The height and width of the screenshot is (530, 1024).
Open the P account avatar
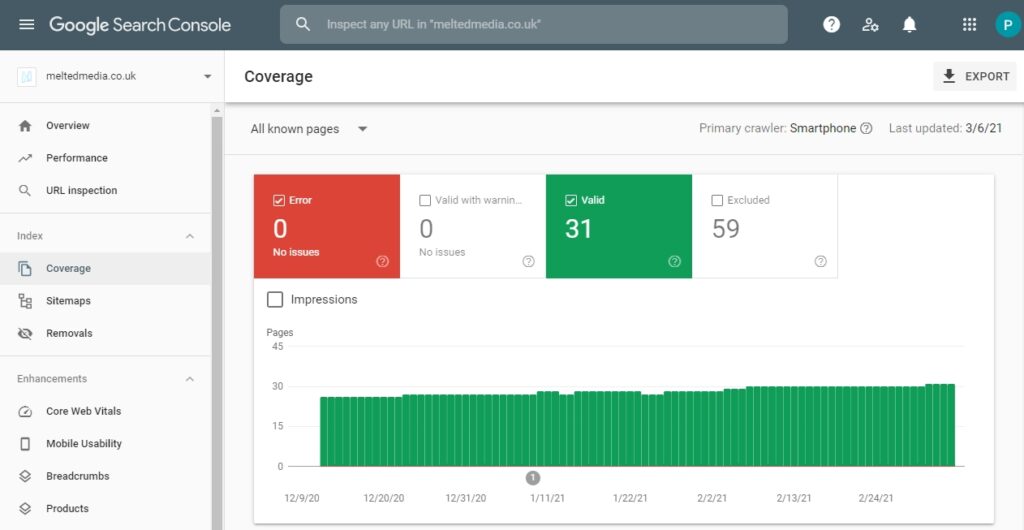[x=1008, y=25]
